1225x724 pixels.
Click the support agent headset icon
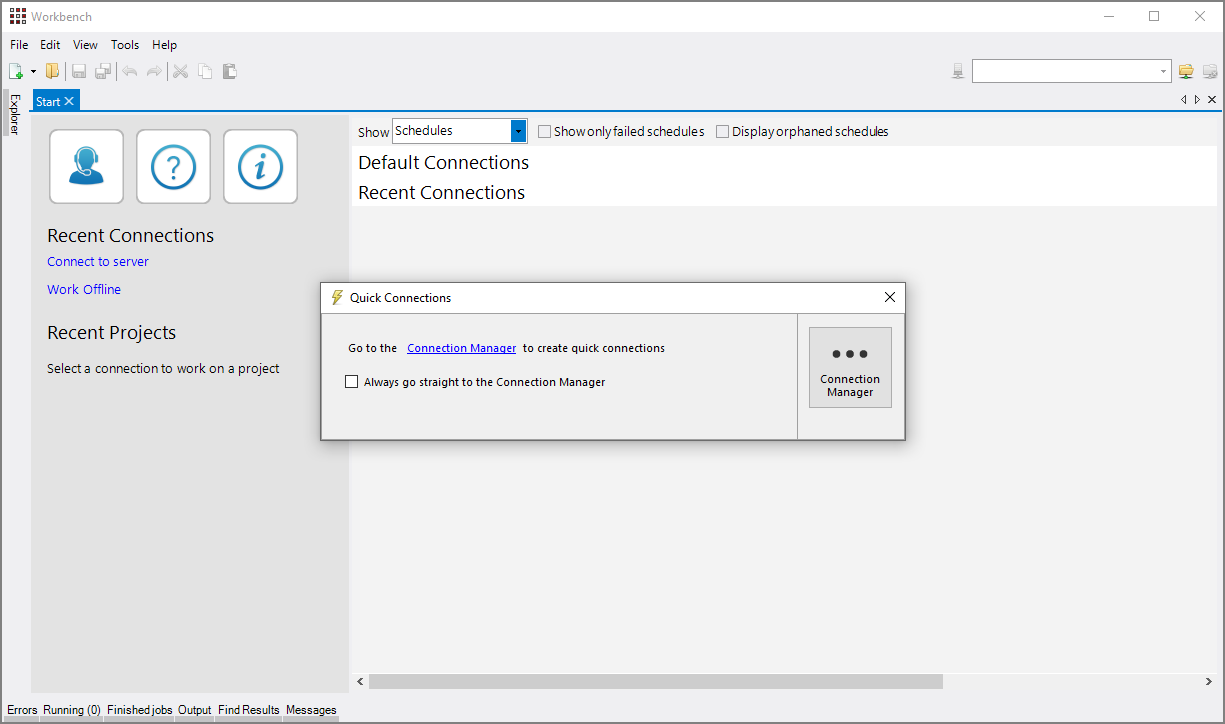click(x=86, y=166)
